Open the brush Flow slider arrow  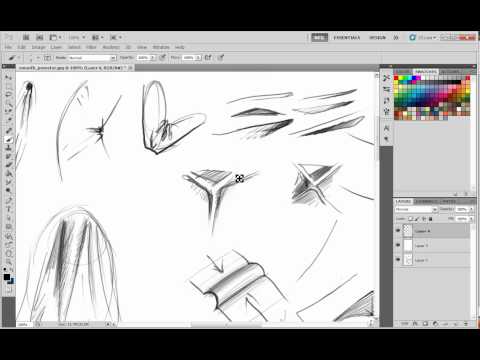tap(198, 58)
